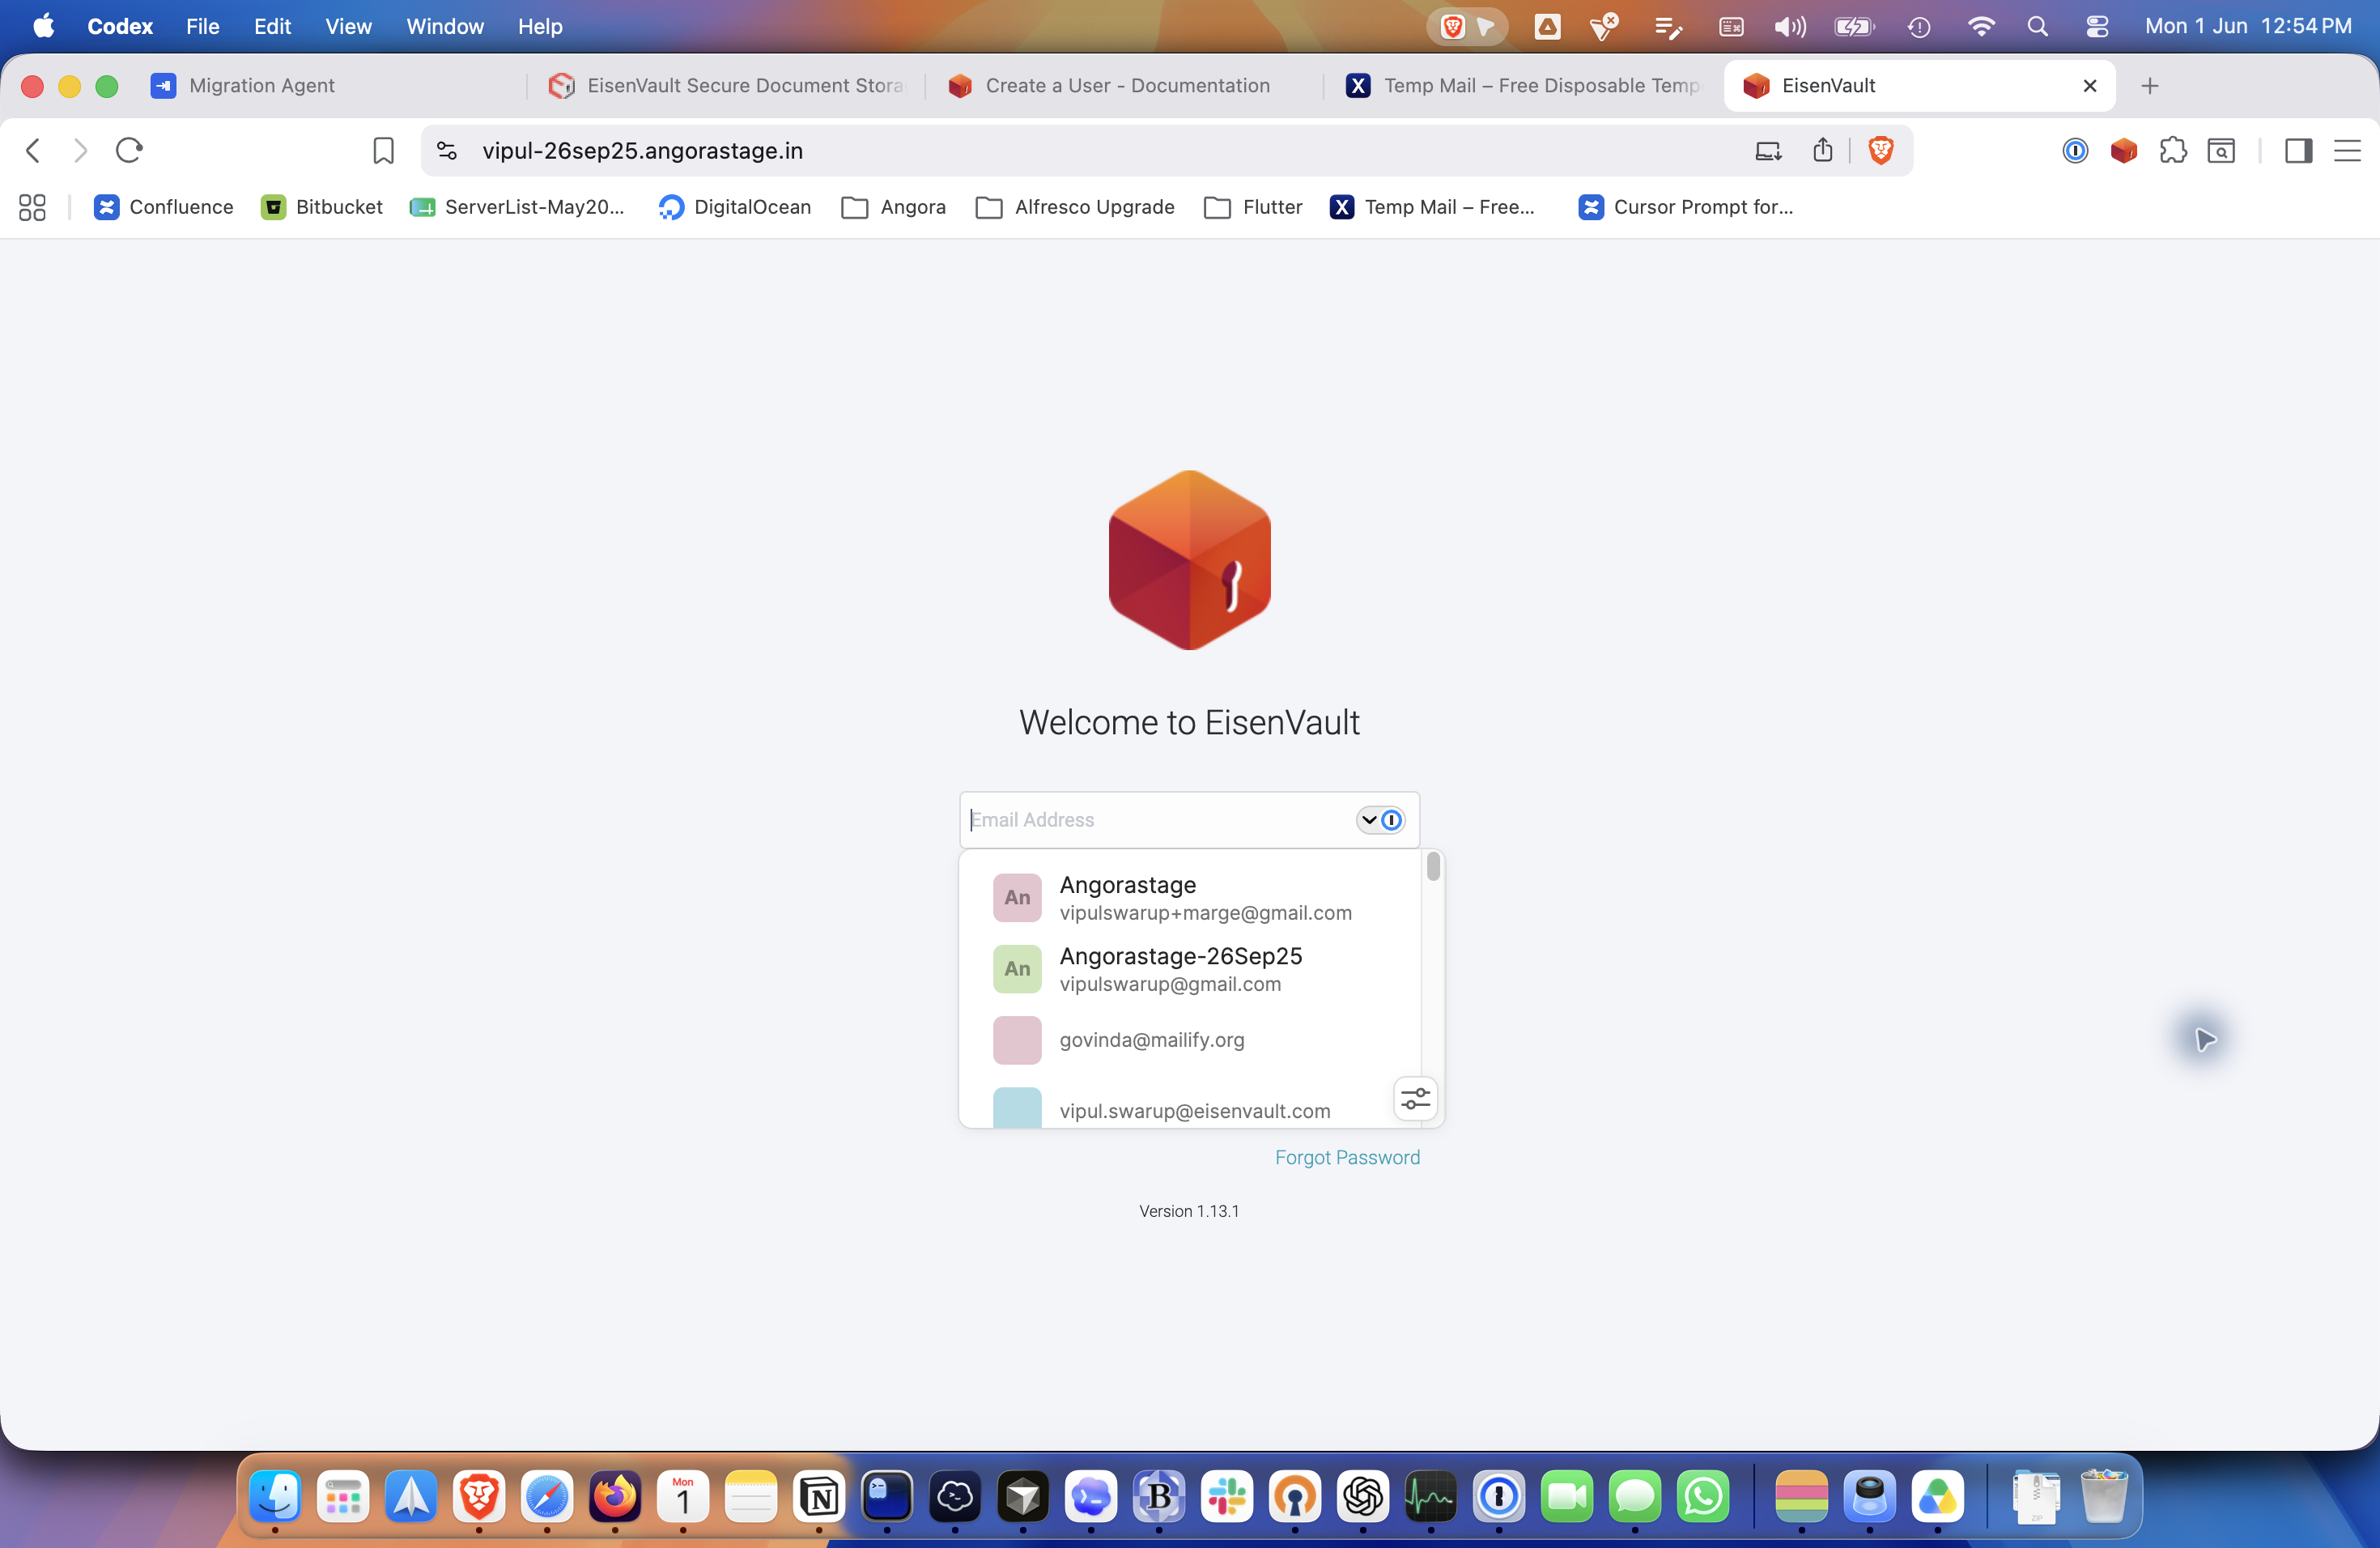Viewport: 2380px width, 1548px height.
Task: Open the browser hamburger menu
Action: pos(2347,150)
